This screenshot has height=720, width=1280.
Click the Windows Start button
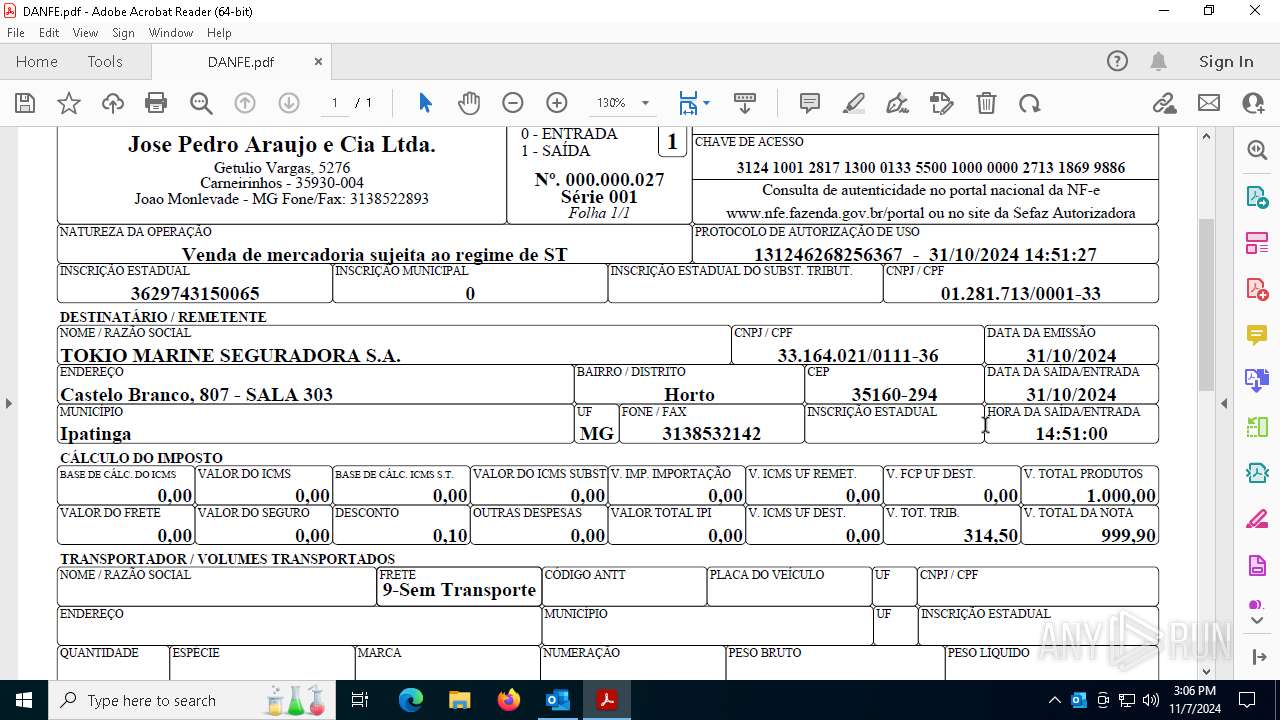(x=24, y=700)
